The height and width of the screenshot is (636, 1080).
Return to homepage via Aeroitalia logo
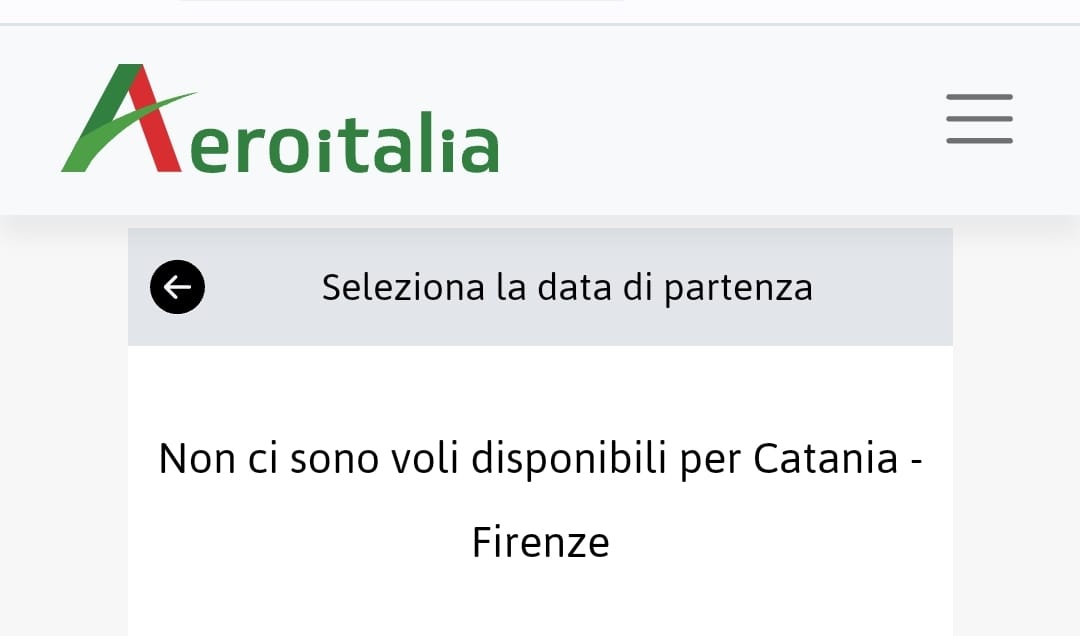tap(280, 120)
